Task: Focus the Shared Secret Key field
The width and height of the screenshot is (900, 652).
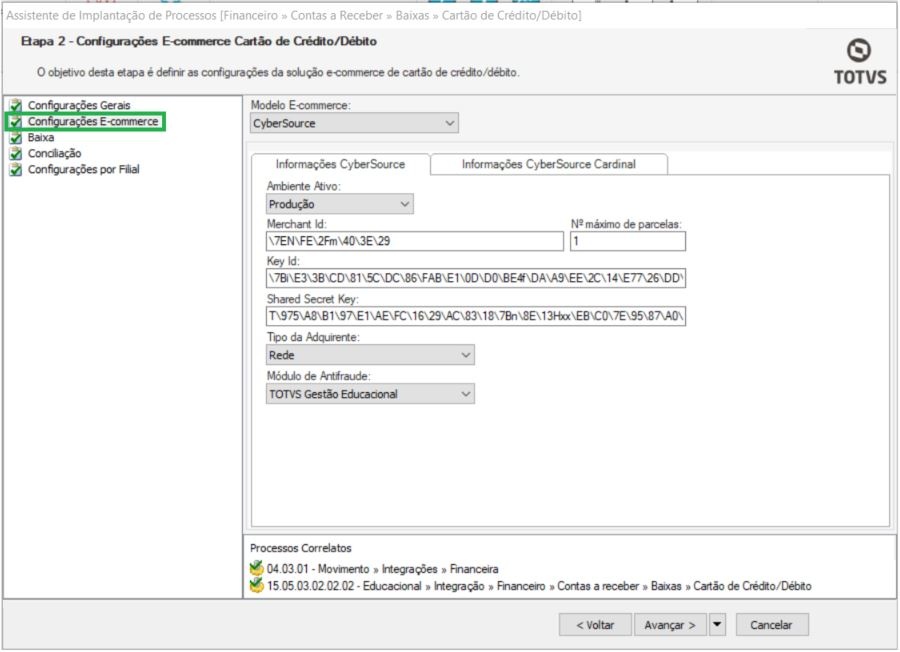Action: pos(476,316)
